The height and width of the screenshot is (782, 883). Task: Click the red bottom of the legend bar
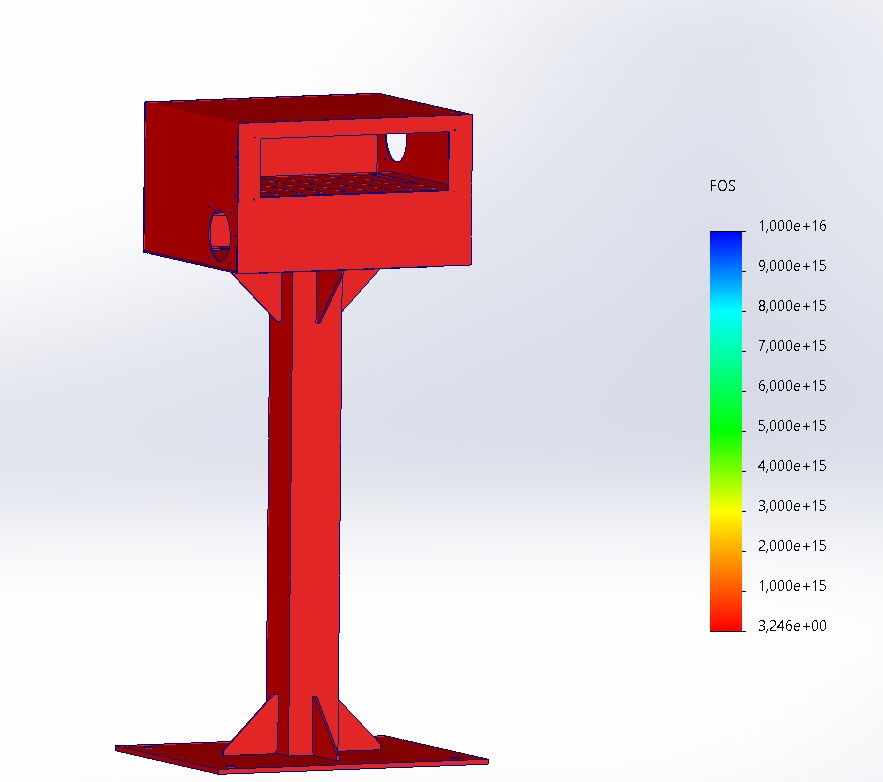727,620
